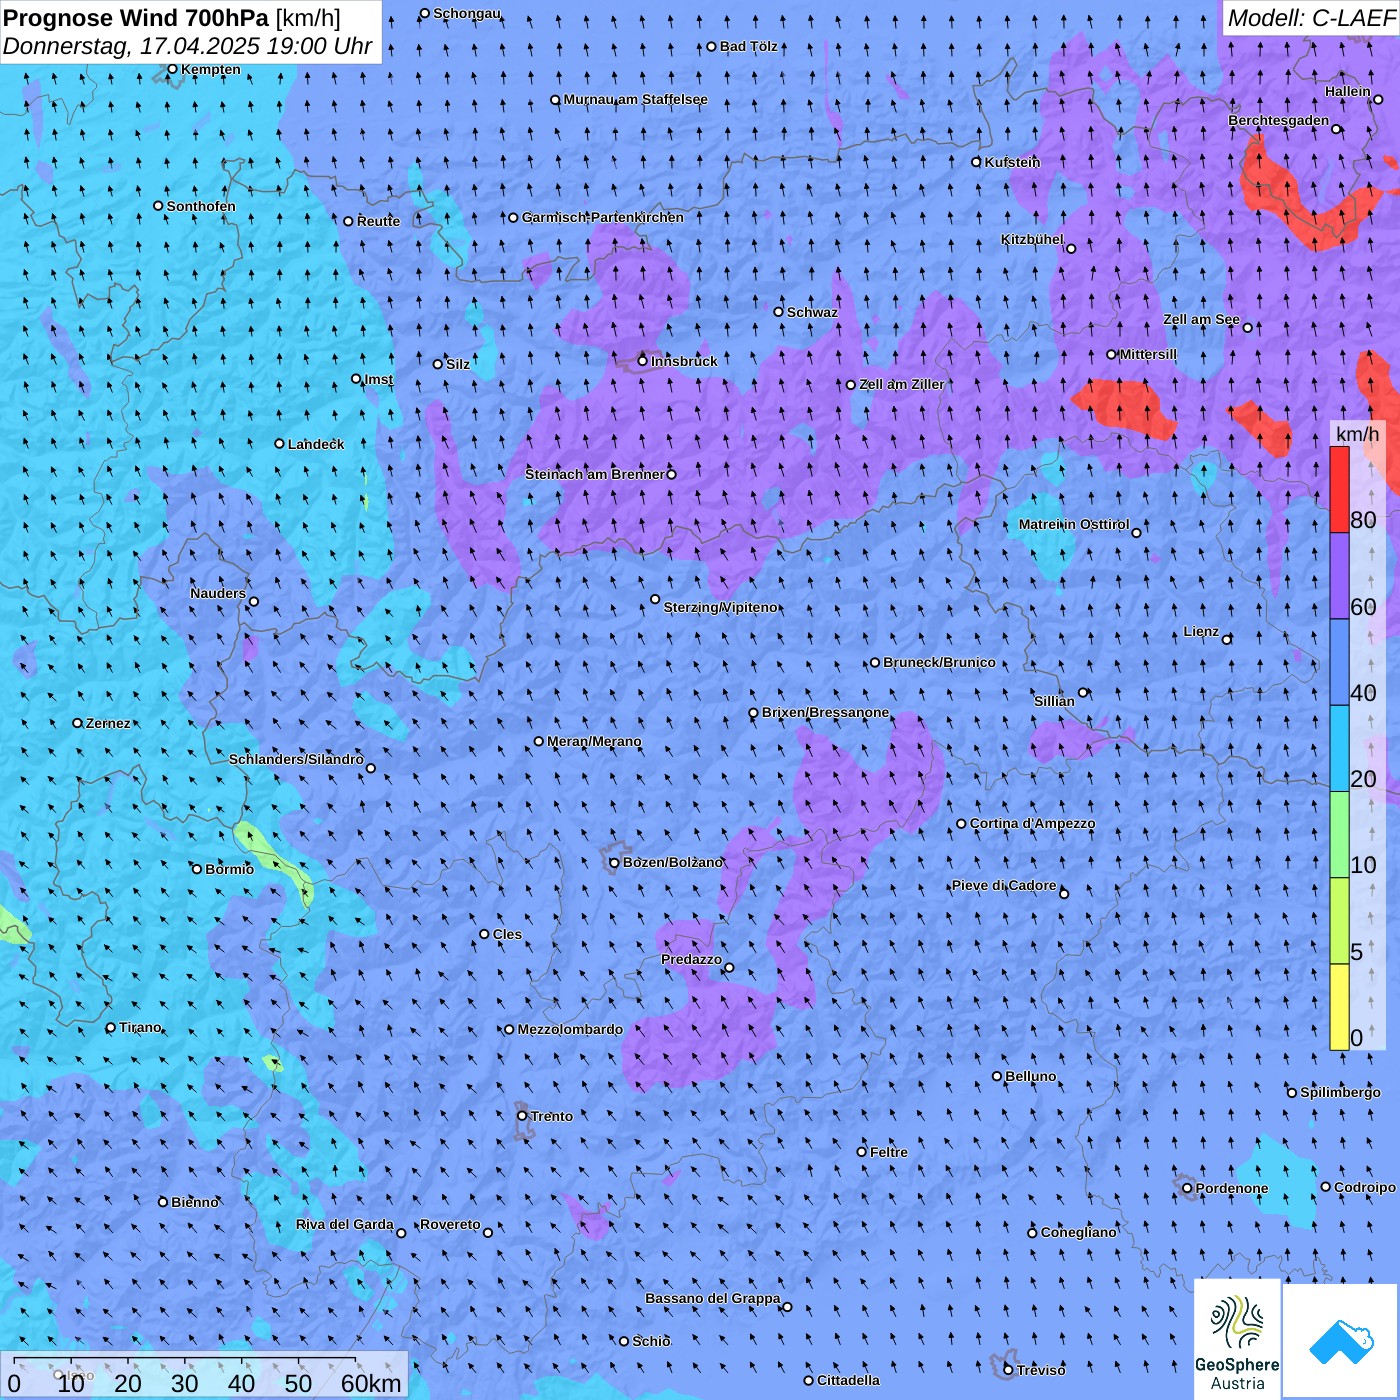Click the Prognose Wind 700hPa title
Image resolution: width=1400 pixels, height=1400 pixels.
[x=136, y=17]
